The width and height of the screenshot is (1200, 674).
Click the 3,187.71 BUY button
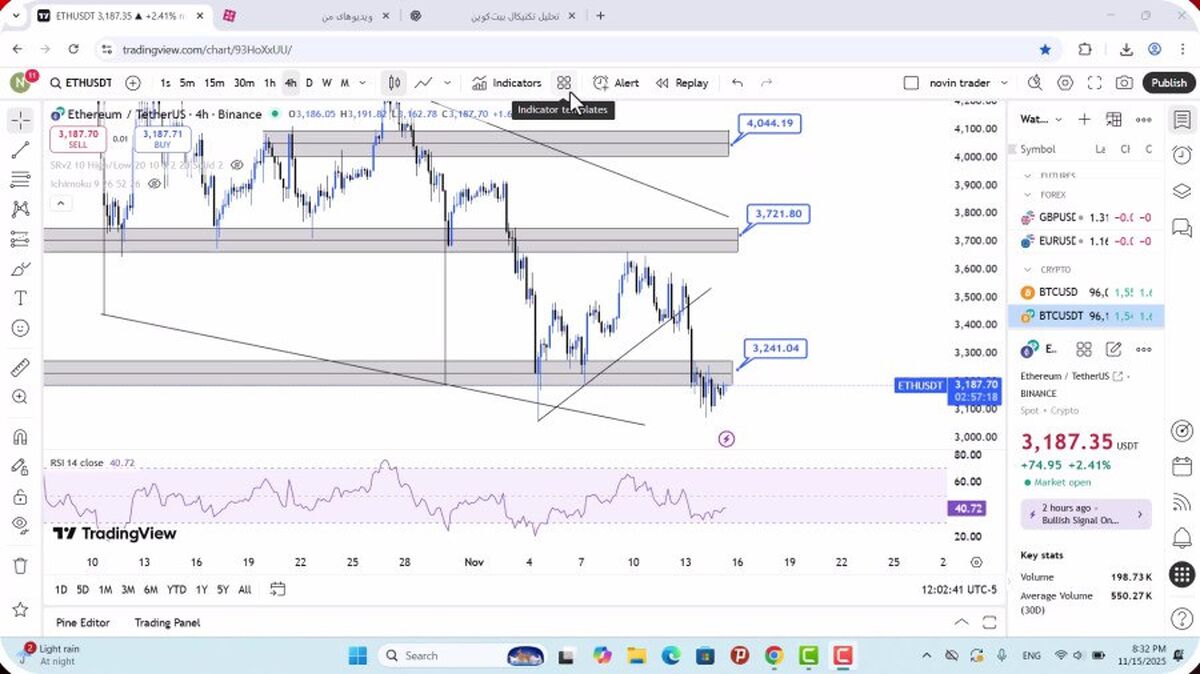pos(163,139)
